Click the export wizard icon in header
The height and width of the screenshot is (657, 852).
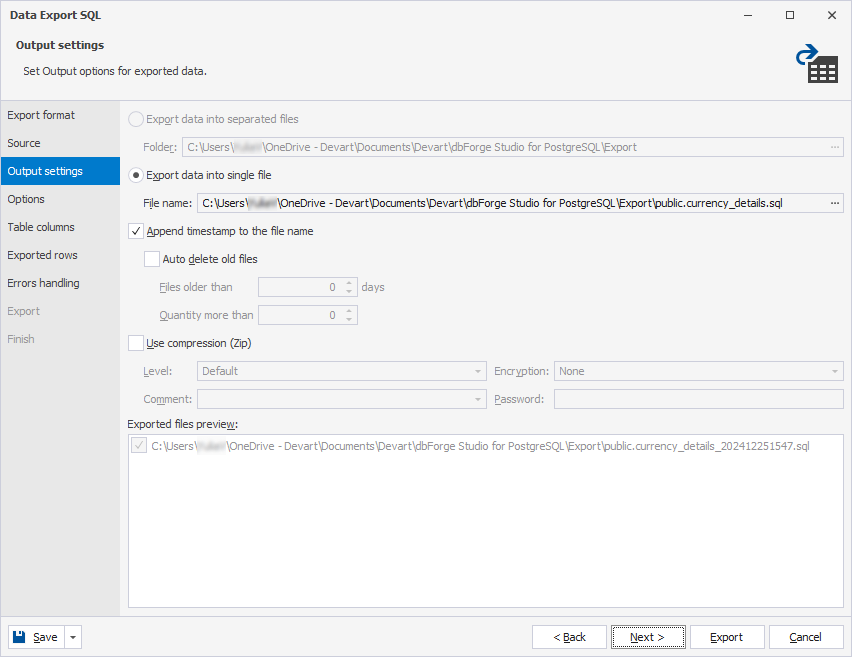coord(817,64)
